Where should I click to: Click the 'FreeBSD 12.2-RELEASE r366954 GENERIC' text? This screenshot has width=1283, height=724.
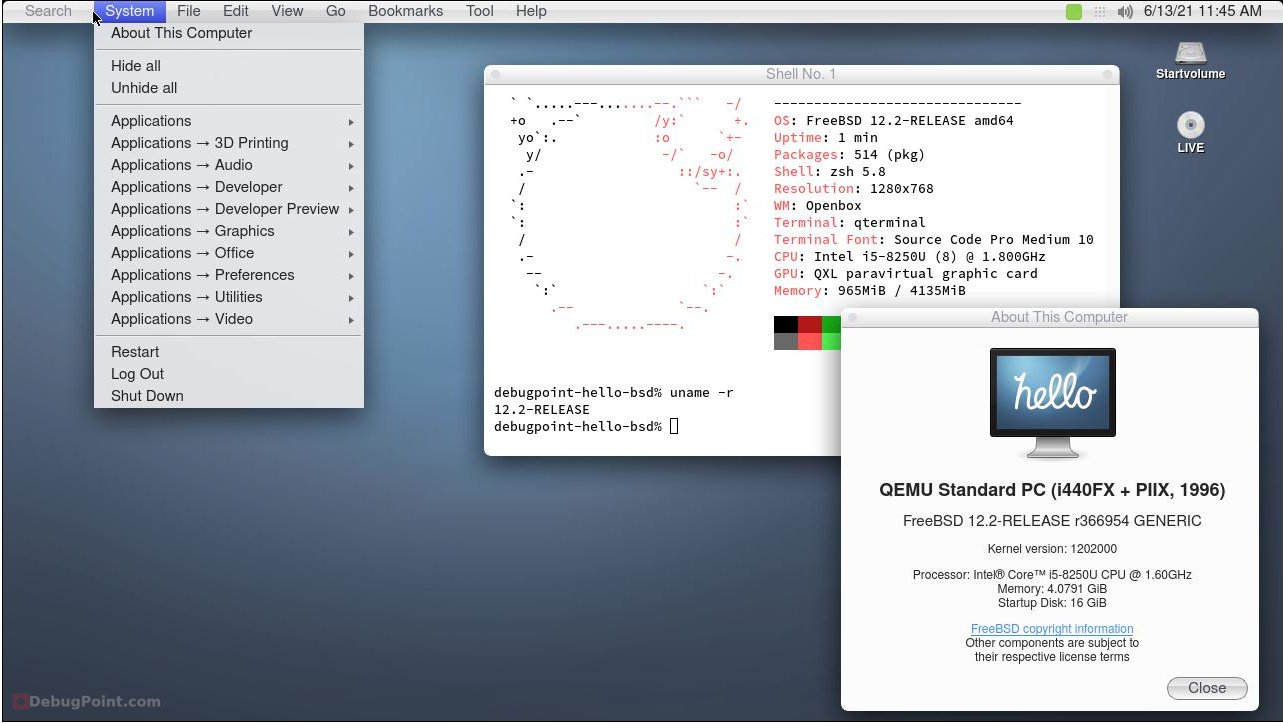click(1052, 521)
